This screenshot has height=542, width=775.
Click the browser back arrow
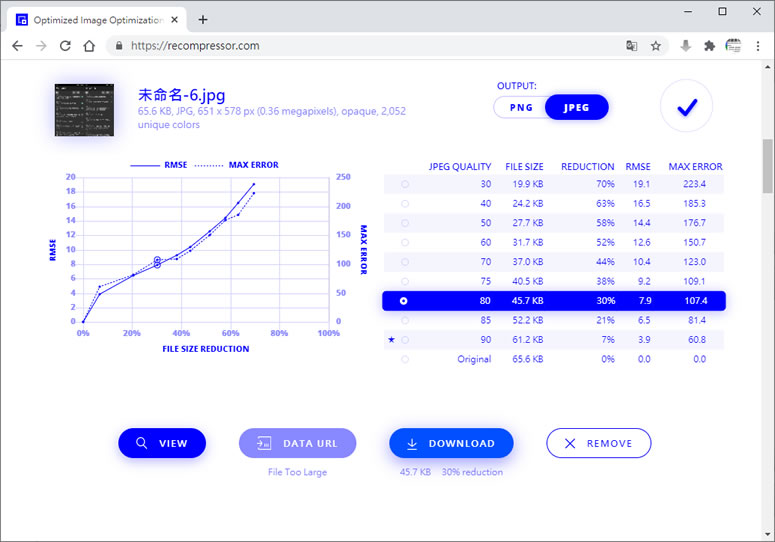(17, 46)
